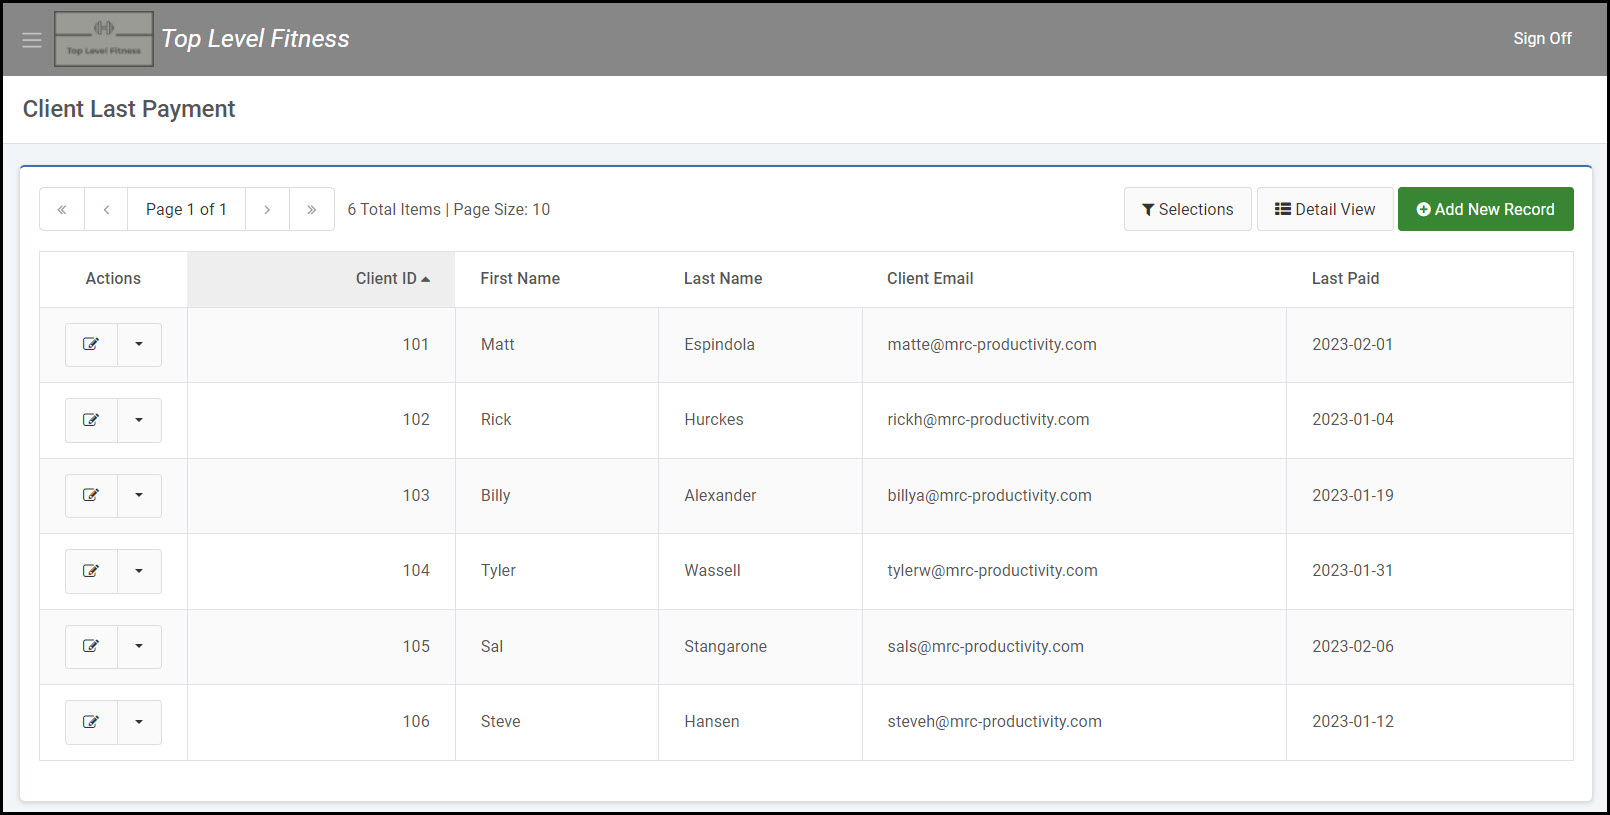
Task: Click 6 Total Items page size text
Action: (448, 209)
